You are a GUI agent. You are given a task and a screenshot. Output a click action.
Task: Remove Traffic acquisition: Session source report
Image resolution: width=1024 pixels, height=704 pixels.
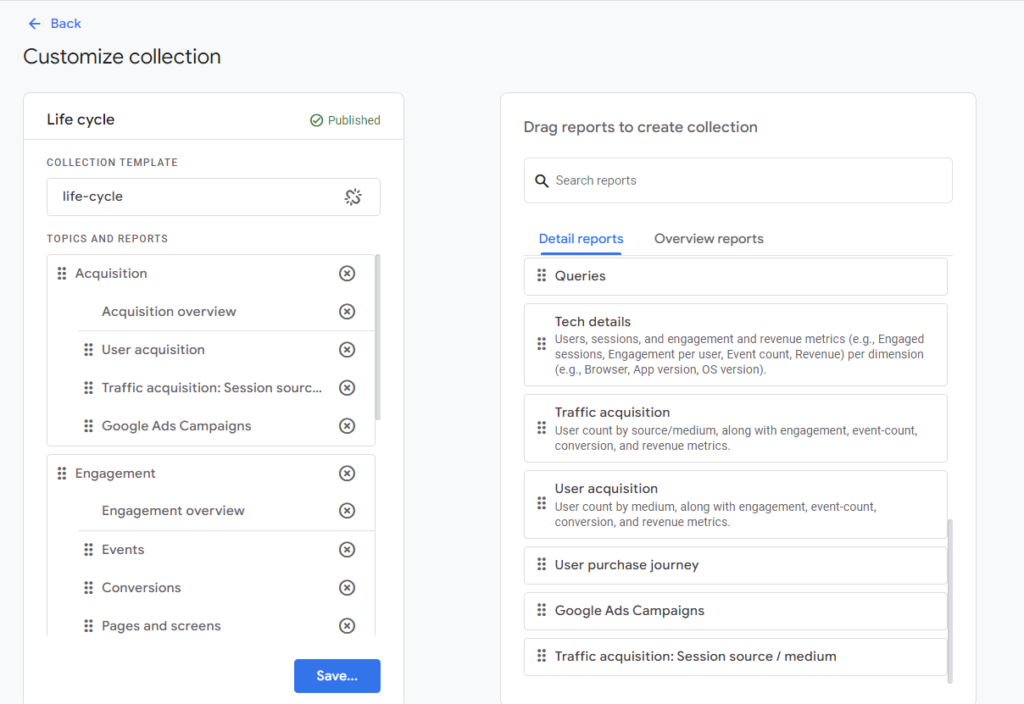click(347, 388)
